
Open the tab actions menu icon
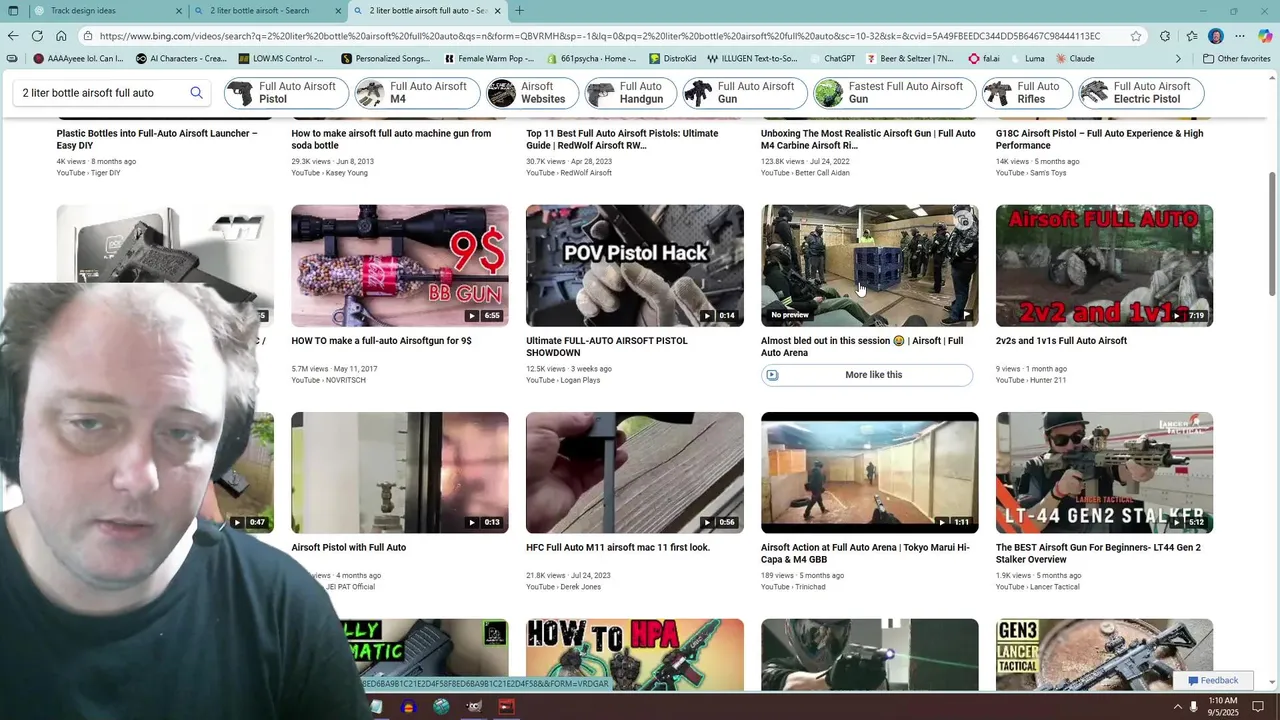point(13,11)
